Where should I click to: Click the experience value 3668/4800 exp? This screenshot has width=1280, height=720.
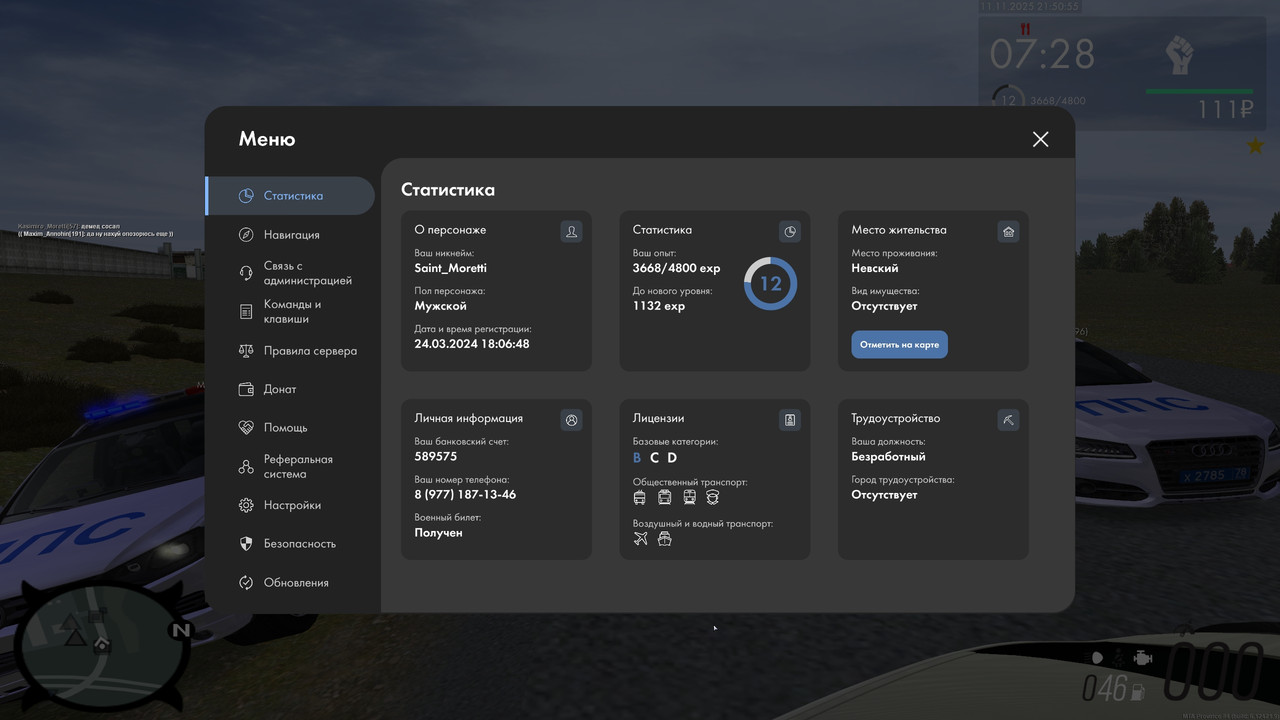[x=677, y=268]
